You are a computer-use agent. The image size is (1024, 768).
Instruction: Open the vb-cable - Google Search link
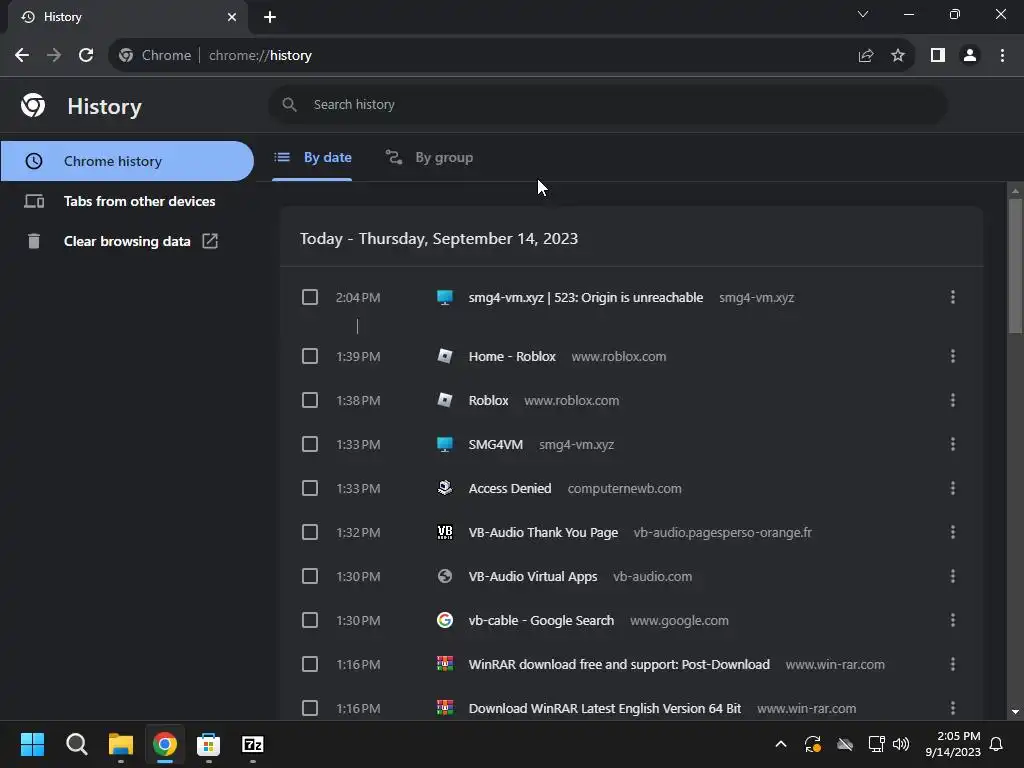pyautogui.click(x=541, y=620)
